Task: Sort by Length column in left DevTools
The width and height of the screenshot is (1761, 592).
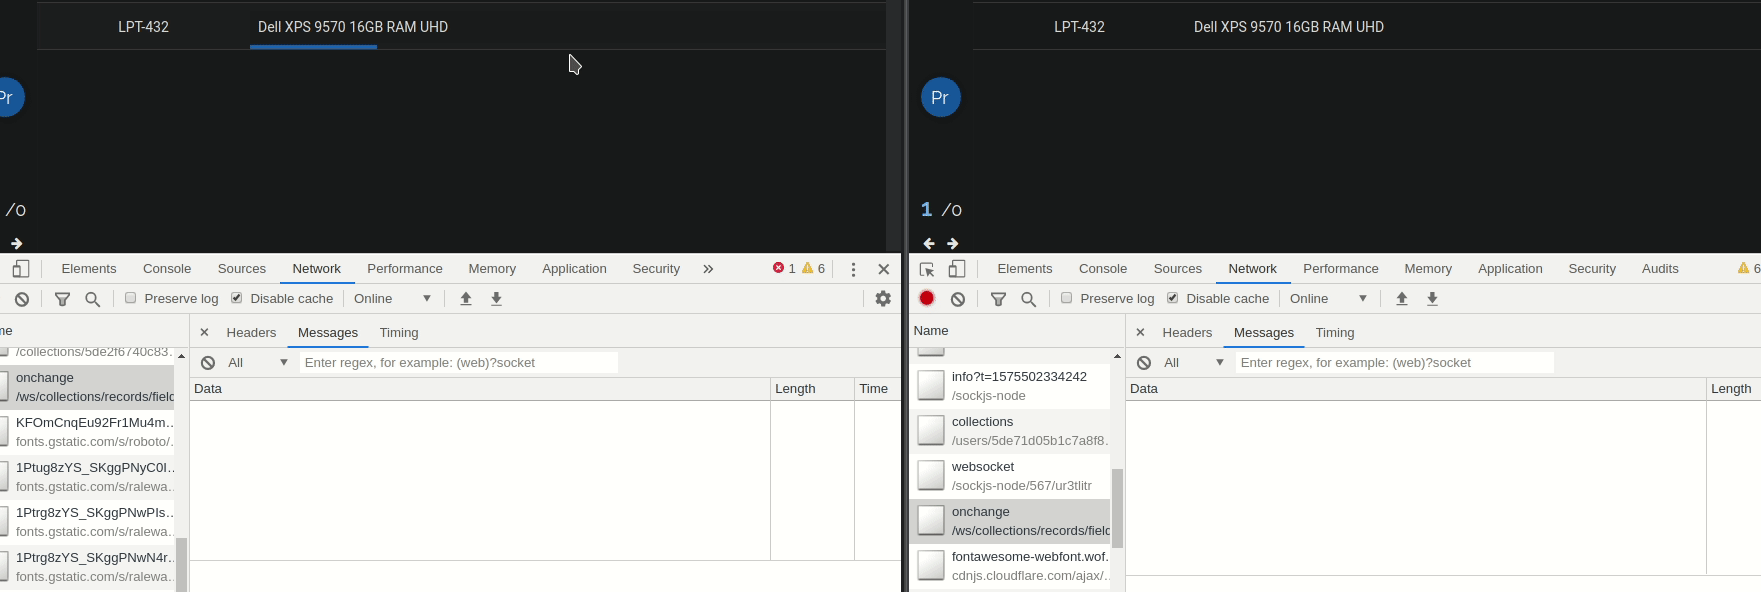Action: [x=812, y=389]
